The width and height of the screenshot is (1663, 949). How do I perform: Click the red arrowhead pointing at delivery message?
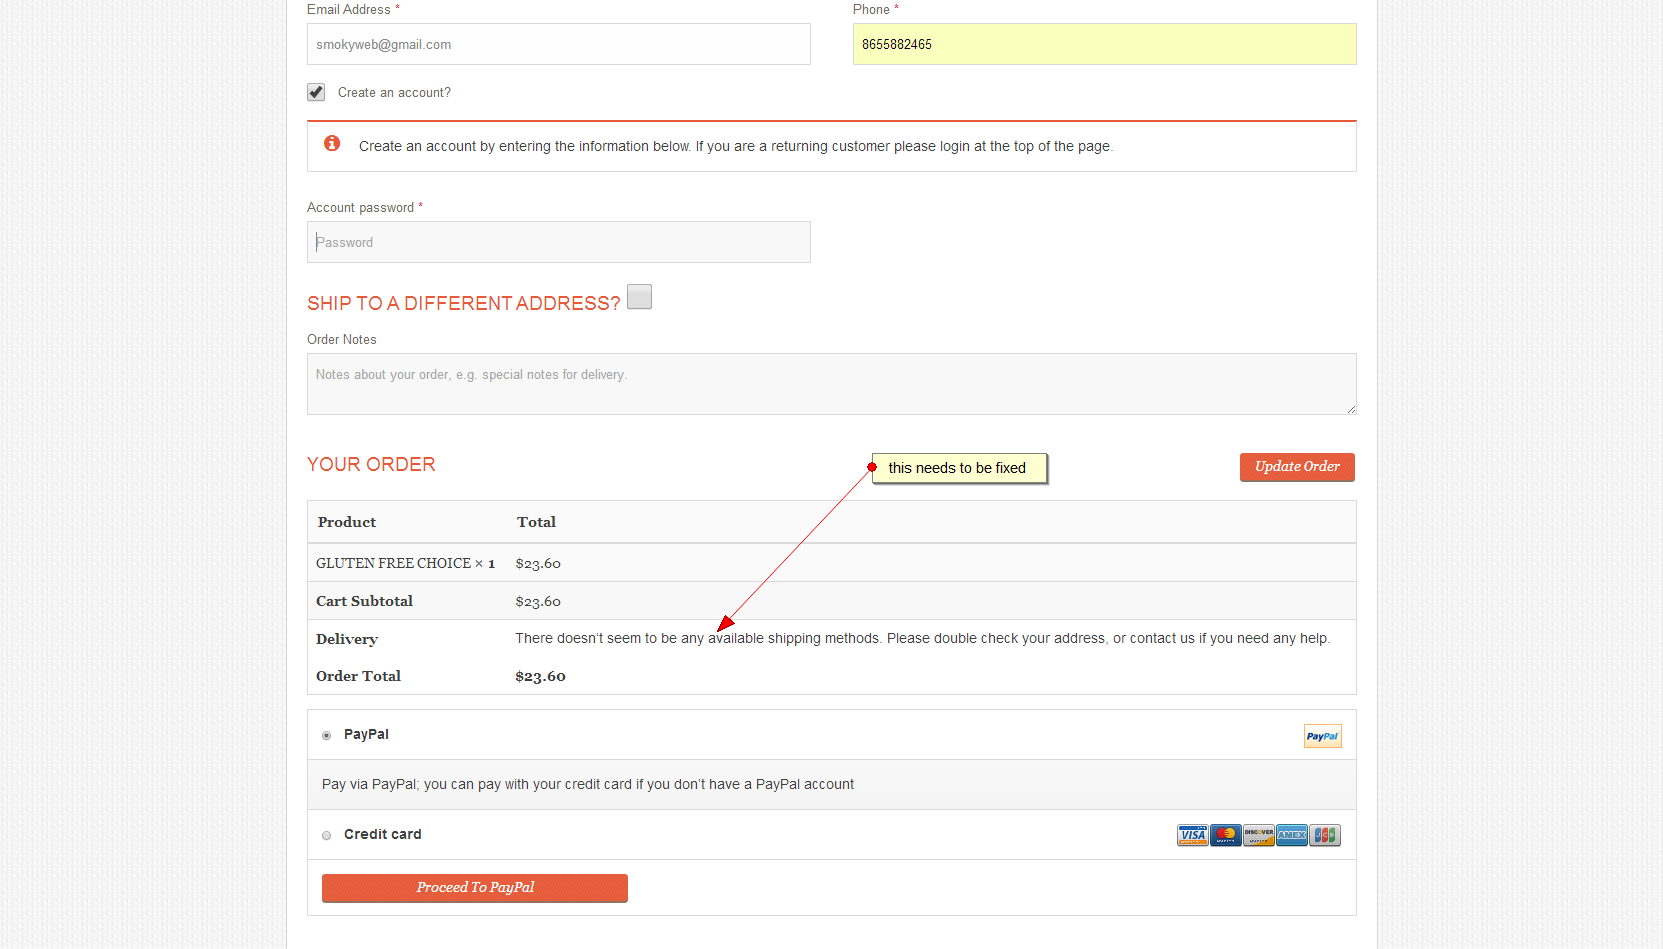(x=726, y=623)
